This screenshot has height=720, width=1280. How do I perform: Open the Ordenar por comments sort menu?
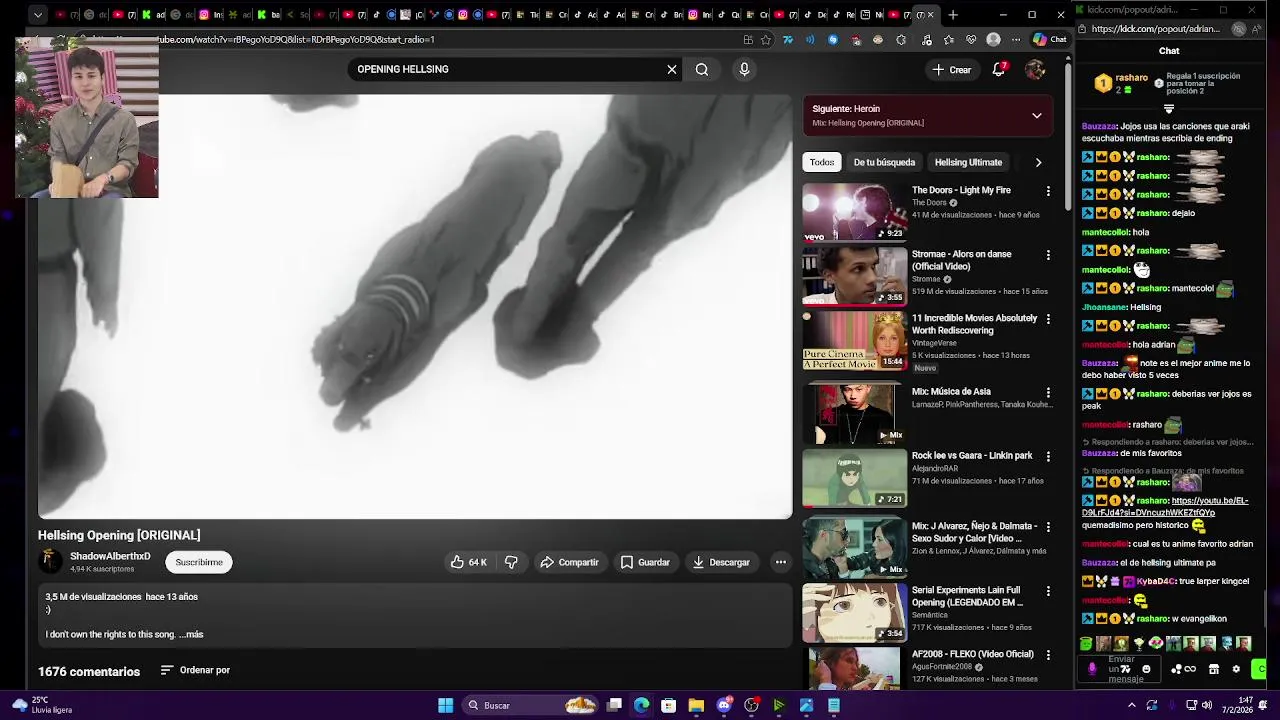click(x=196, y=670)
